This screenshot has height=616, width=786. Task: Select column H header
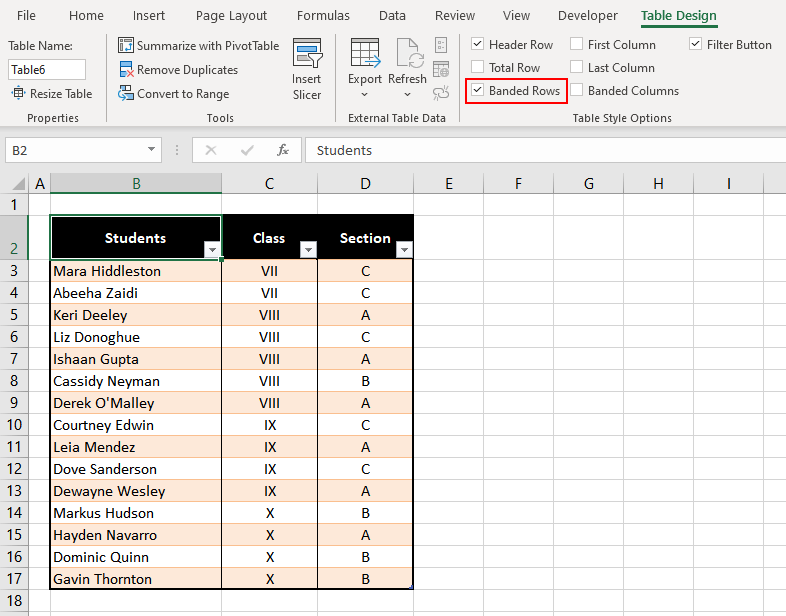[658, 183]
